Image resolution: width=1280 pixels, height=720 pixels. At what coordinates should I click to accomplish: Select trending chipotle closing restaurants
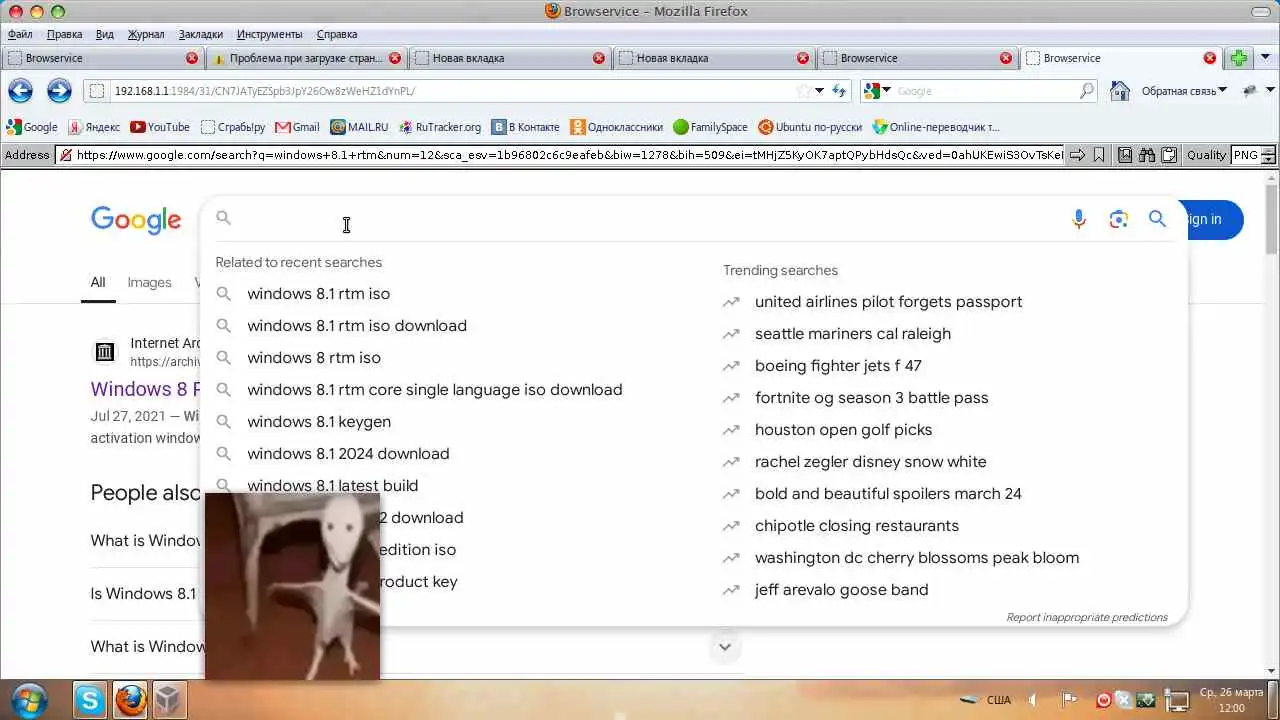click(x=856, y=526)
